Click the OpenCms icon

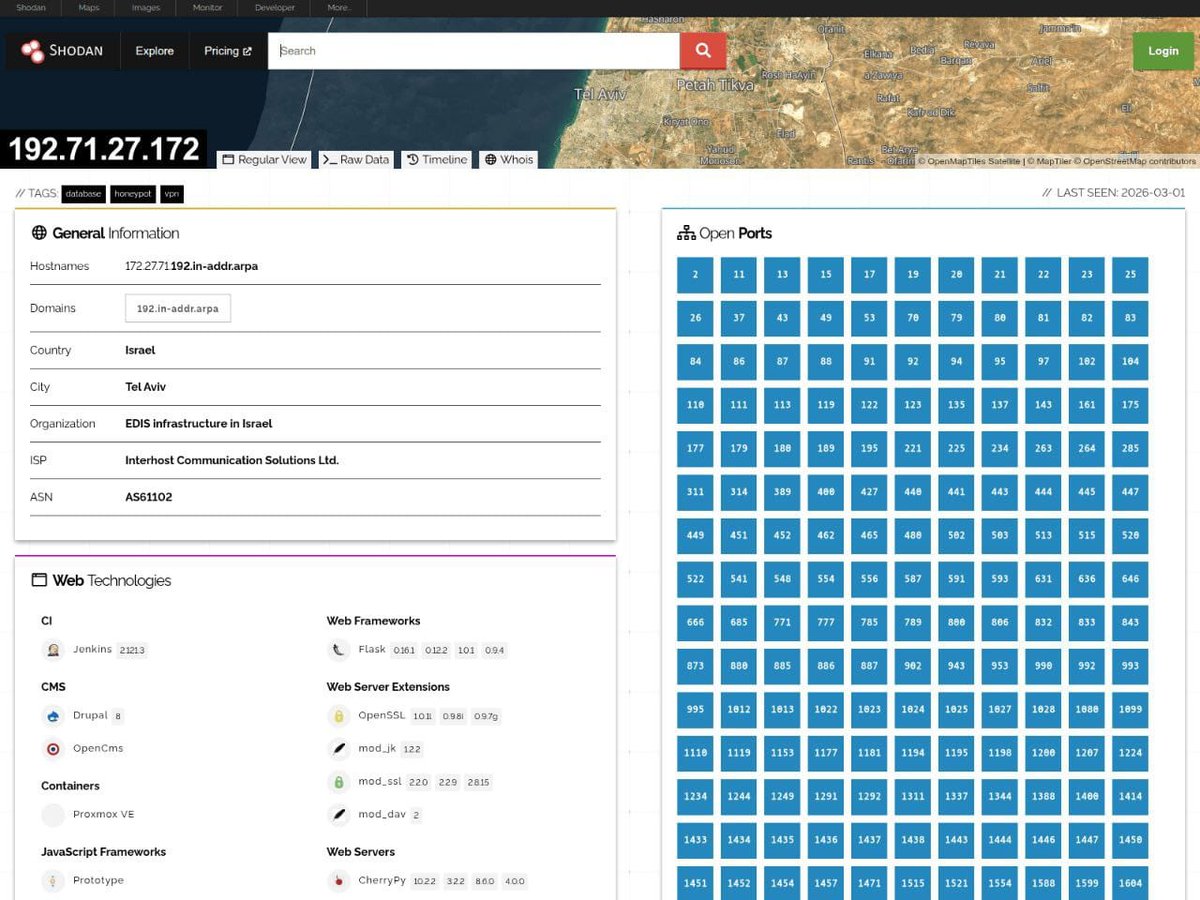pos(53,748)
